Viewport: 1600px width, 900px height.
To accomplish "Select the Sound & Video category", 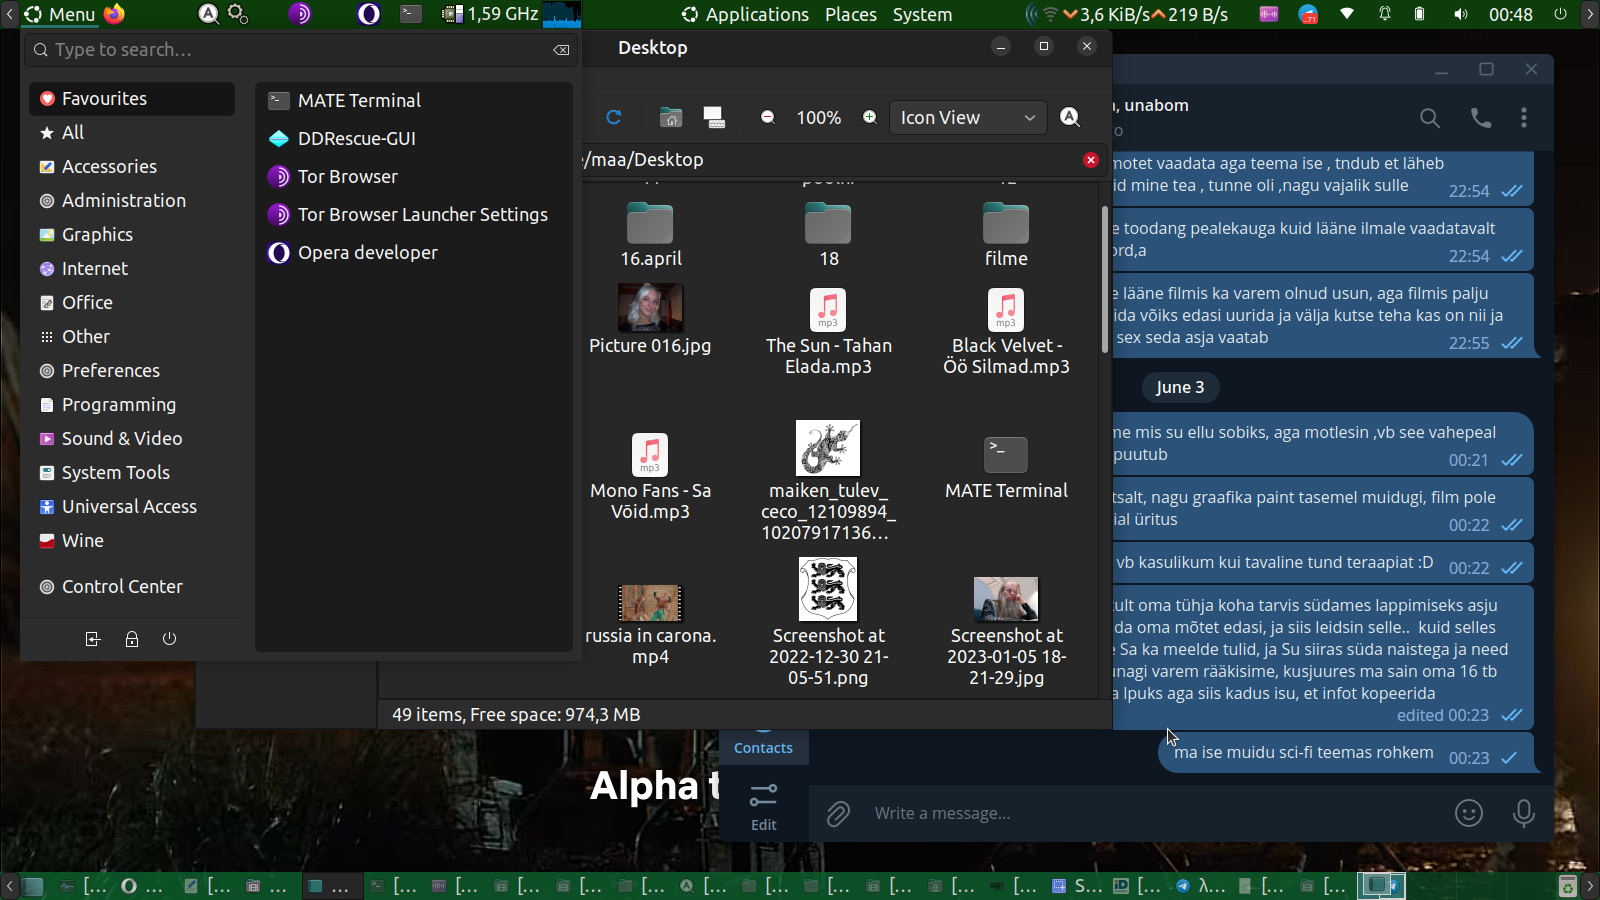I will click(121, 438).
